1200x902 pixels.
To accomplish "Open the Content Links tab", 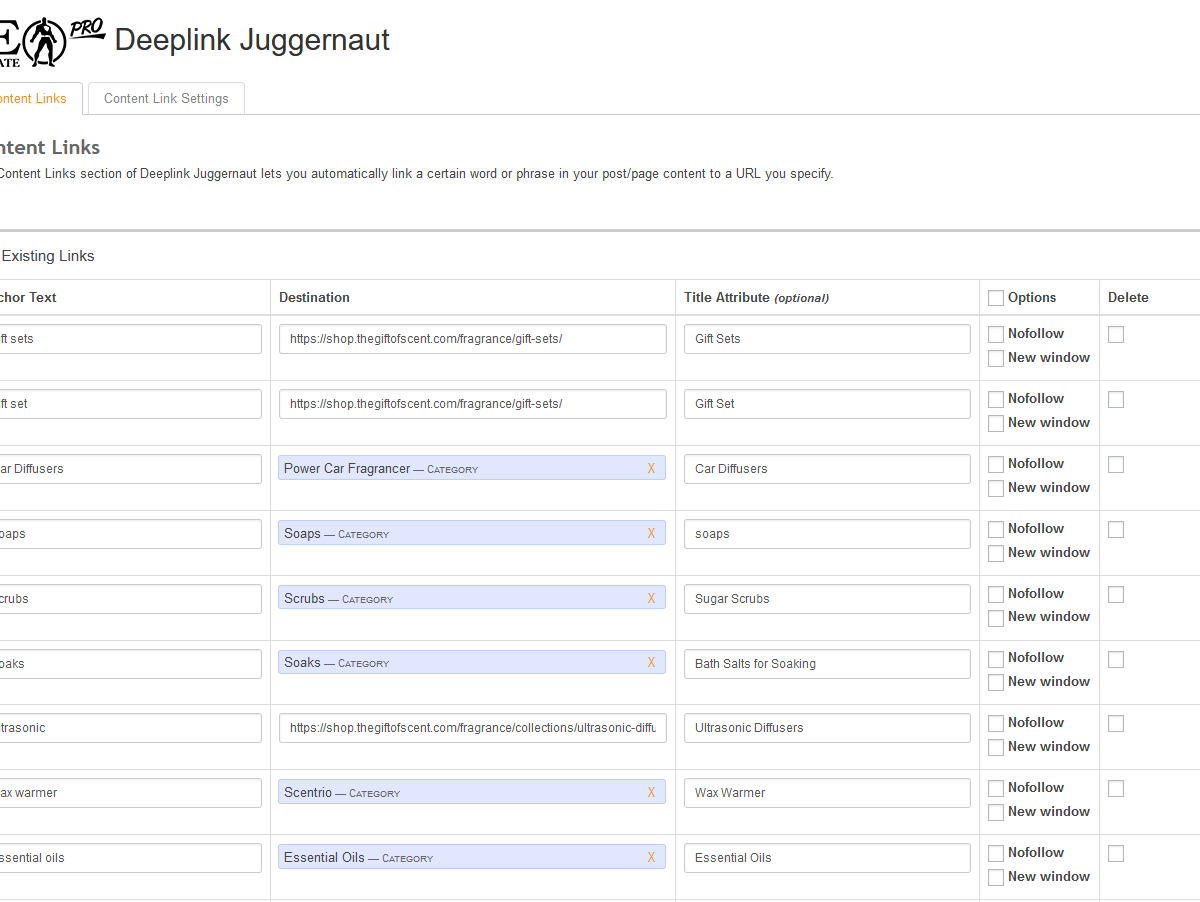I will tap(34, 98).
